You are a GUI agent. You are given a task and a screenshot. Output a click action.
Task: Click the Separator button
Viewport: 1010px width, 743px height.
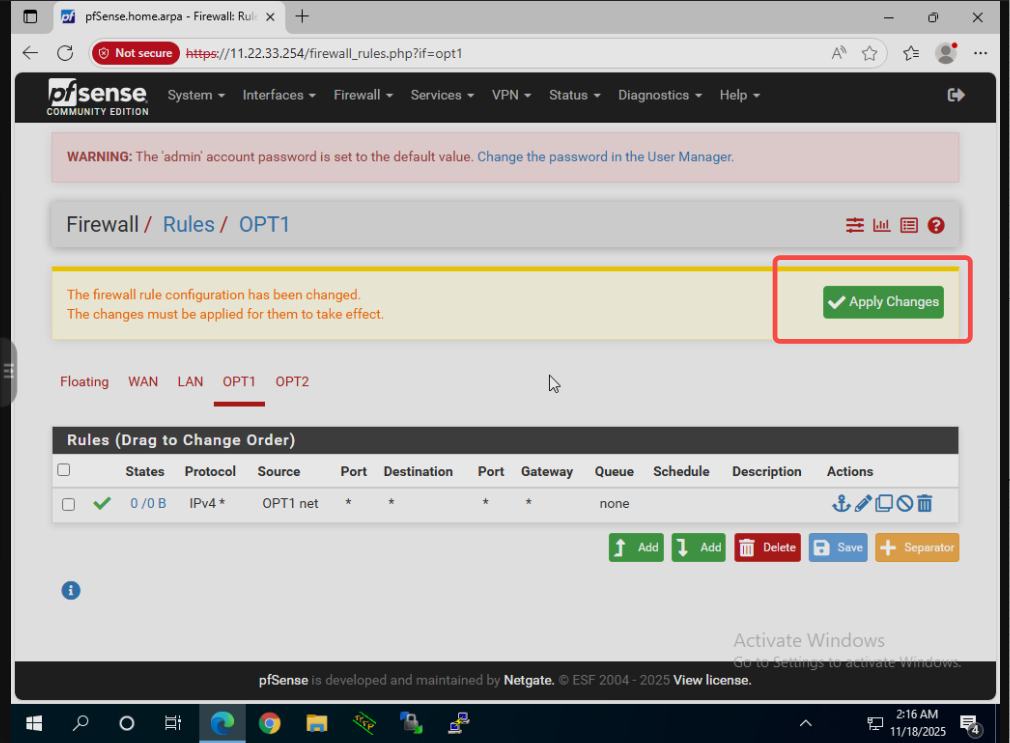917,547
